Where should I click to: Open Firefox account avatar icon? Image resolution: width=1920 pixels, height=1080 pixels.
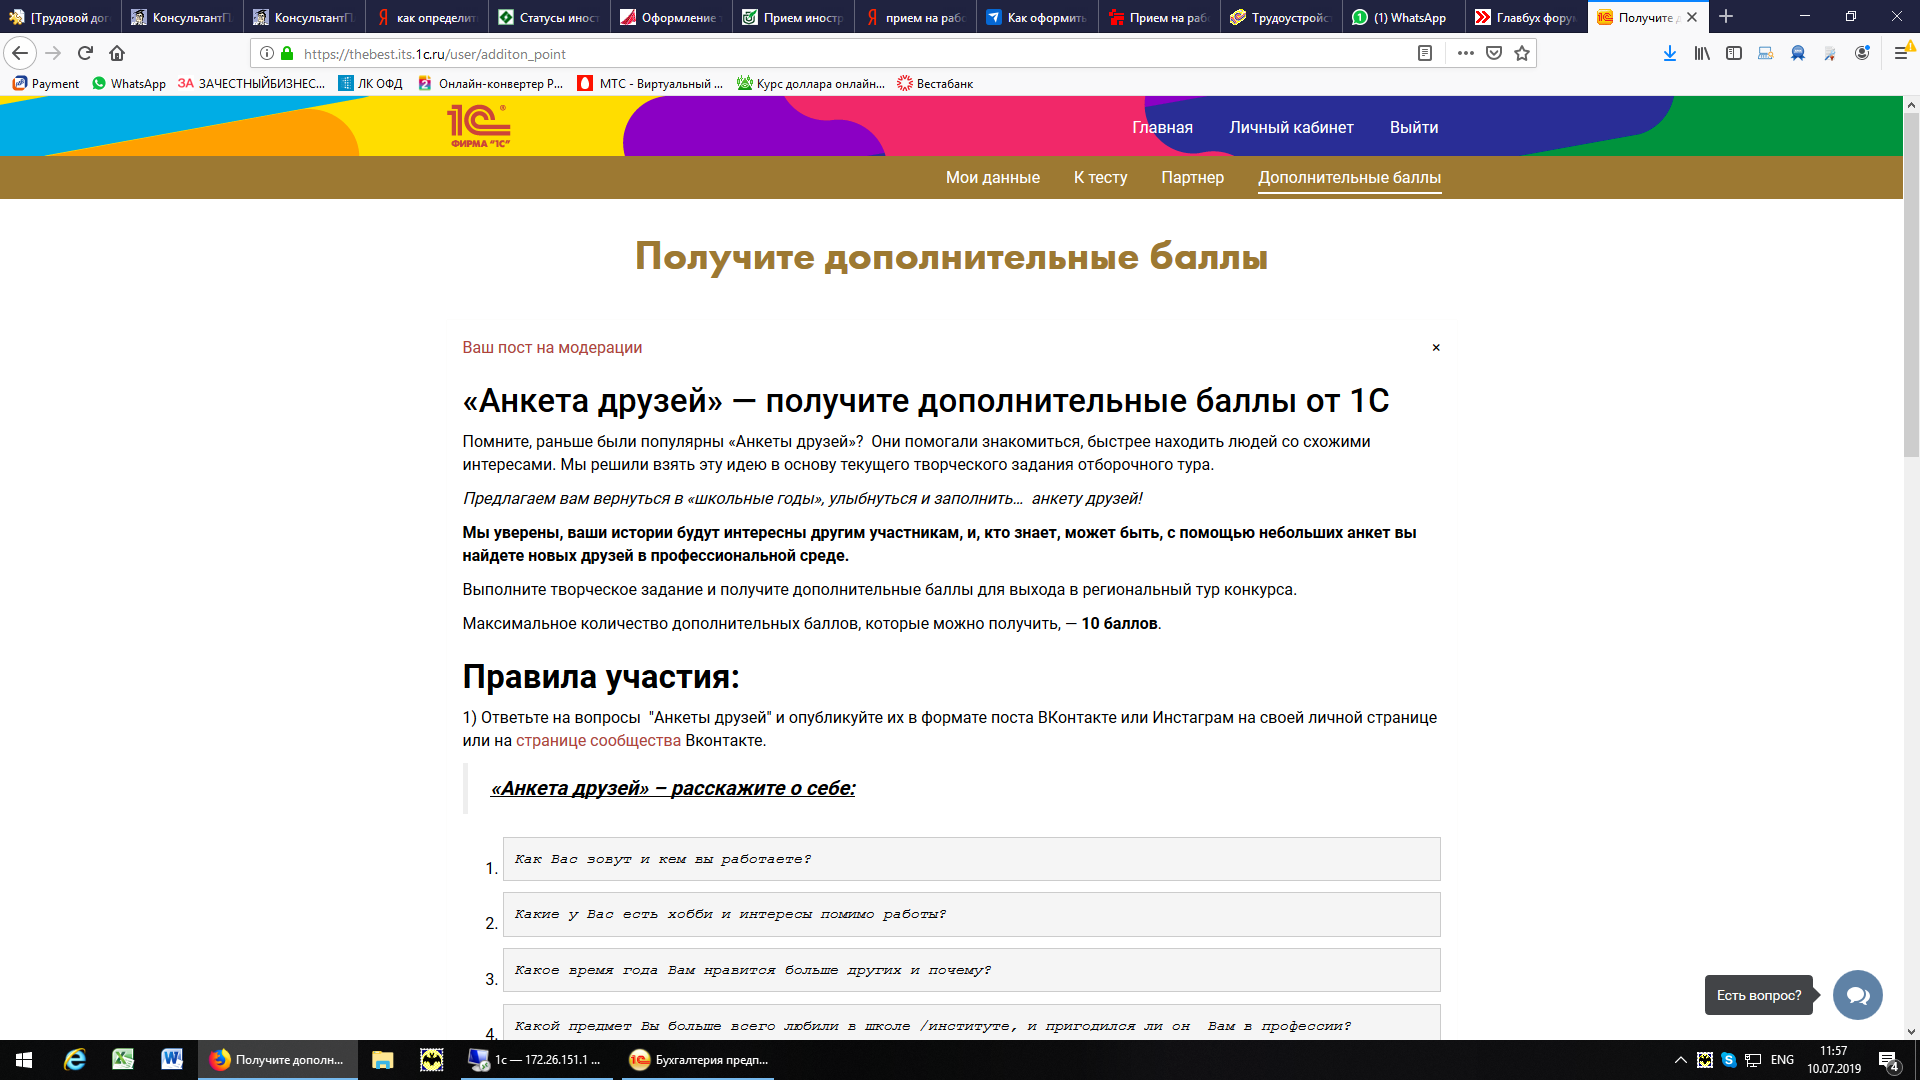click(1862, 54)
